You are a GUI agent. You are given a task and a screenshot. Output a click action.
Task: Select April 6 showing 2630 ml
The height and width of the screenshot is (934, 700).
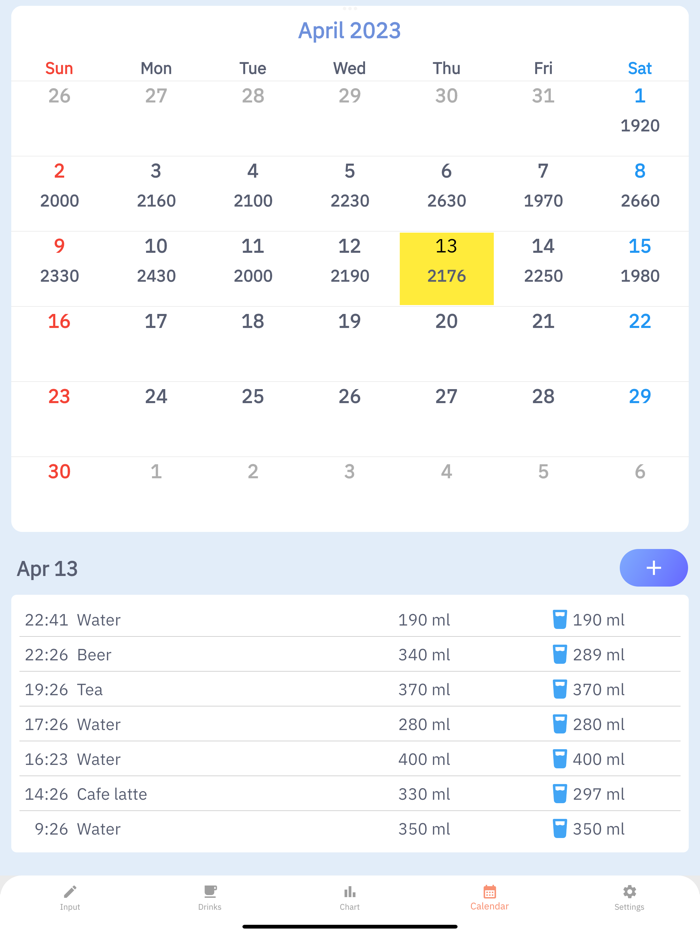pyautogui.click(x=446, y=186)
